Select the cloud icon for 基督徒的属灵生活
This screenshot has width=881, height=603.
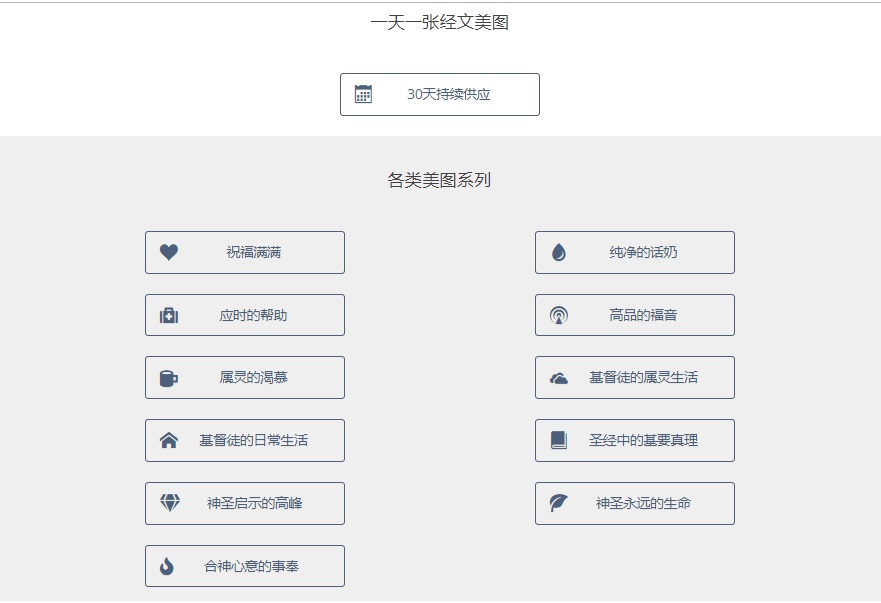(x=559, y=378)
